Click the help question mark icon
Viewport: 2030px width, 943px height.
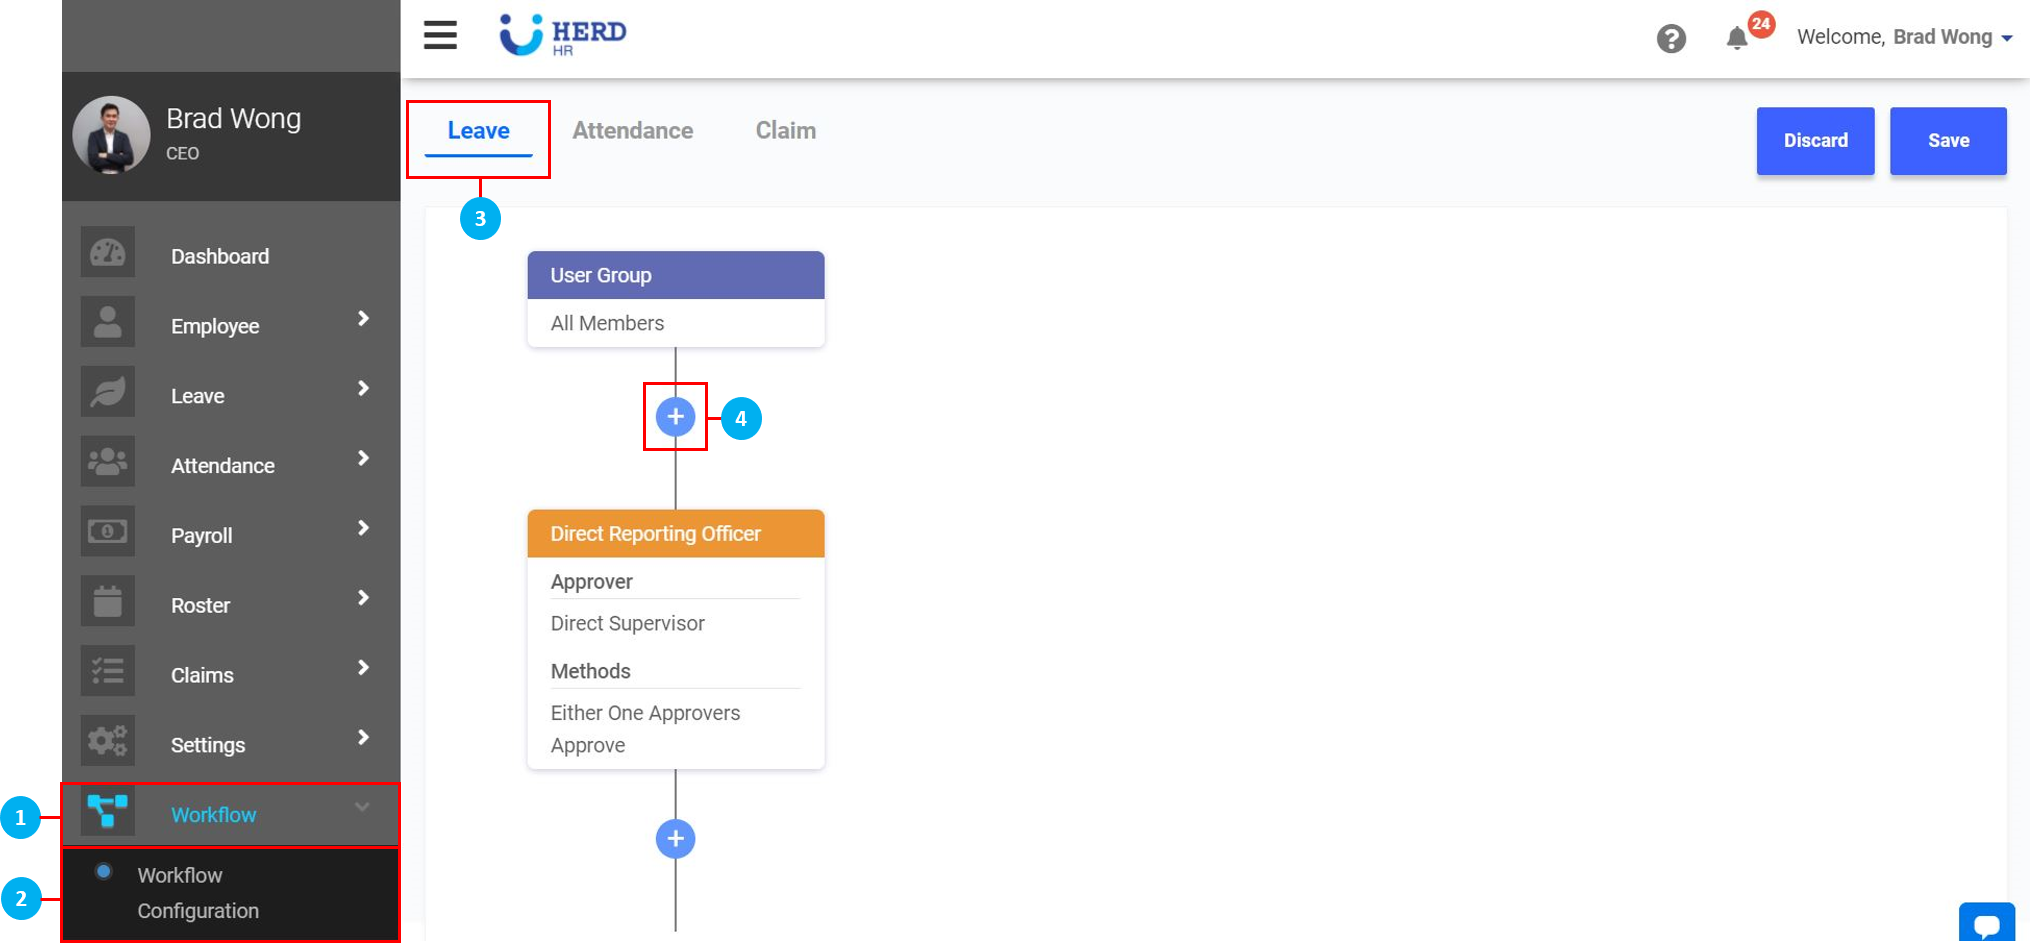pos(1670,39)
